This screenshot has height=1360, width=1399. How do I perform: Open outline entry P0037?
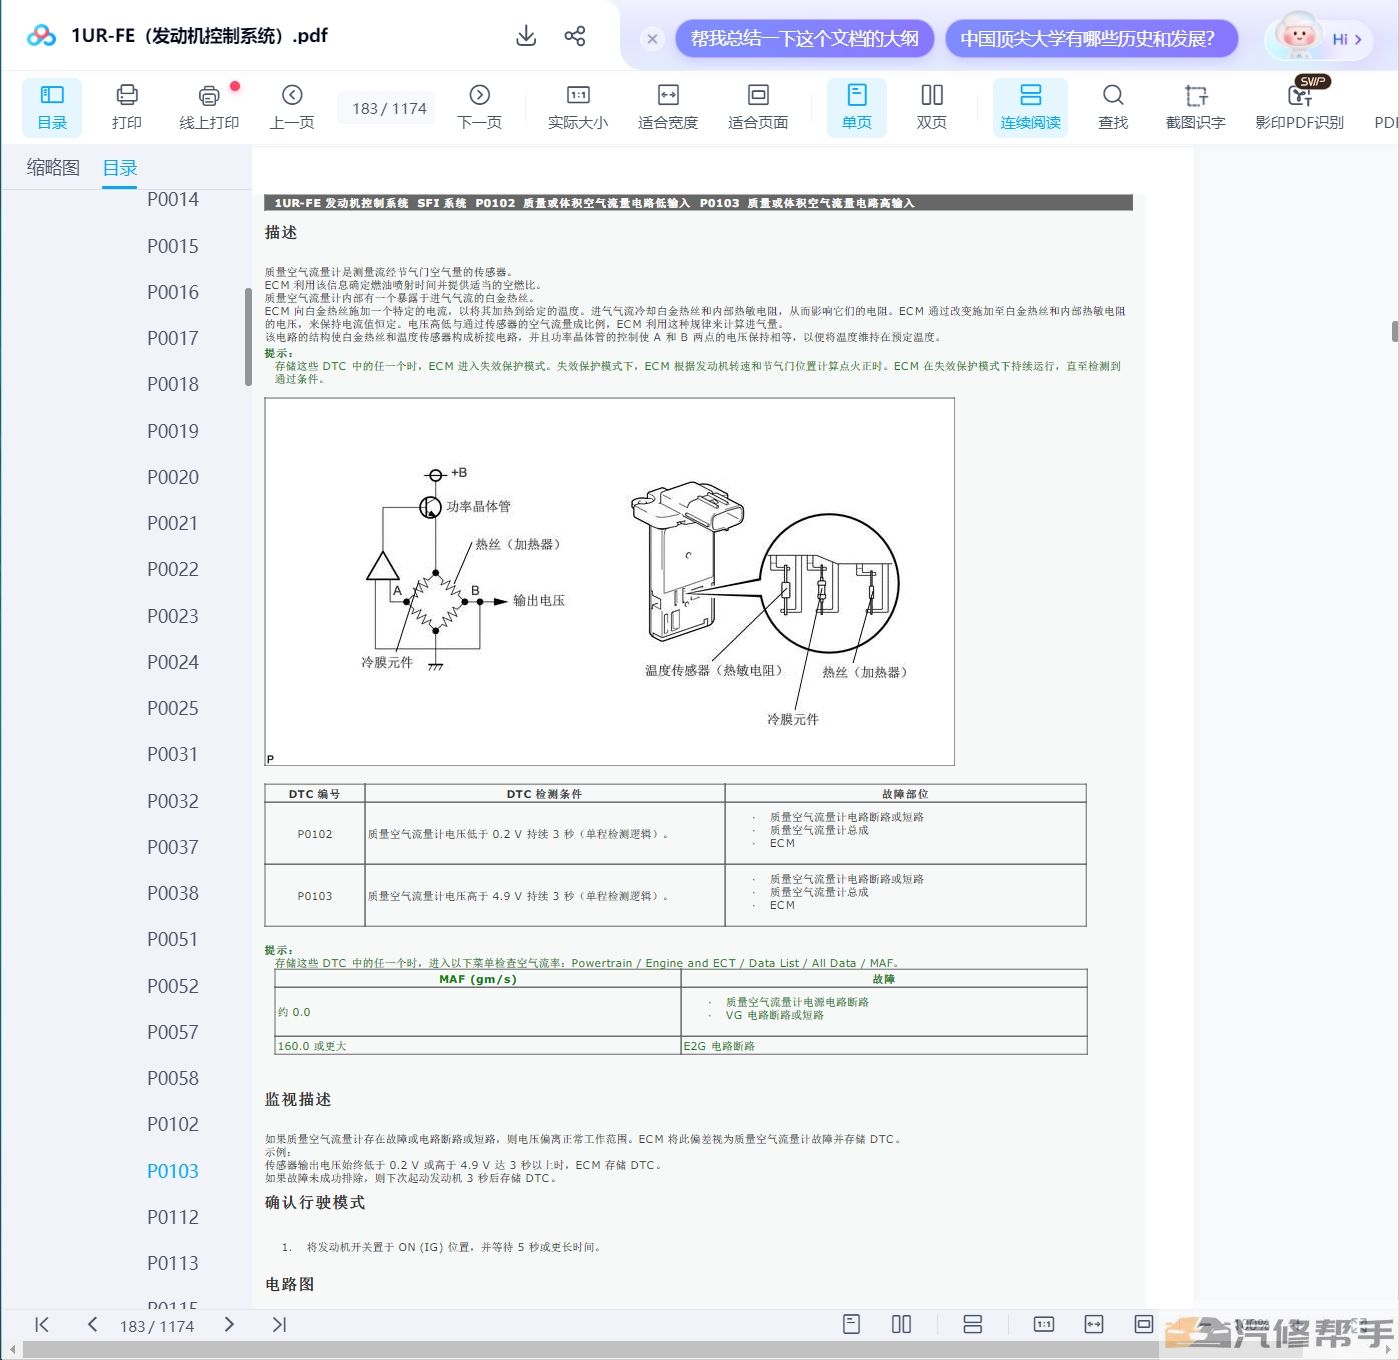tap(173, 847)
